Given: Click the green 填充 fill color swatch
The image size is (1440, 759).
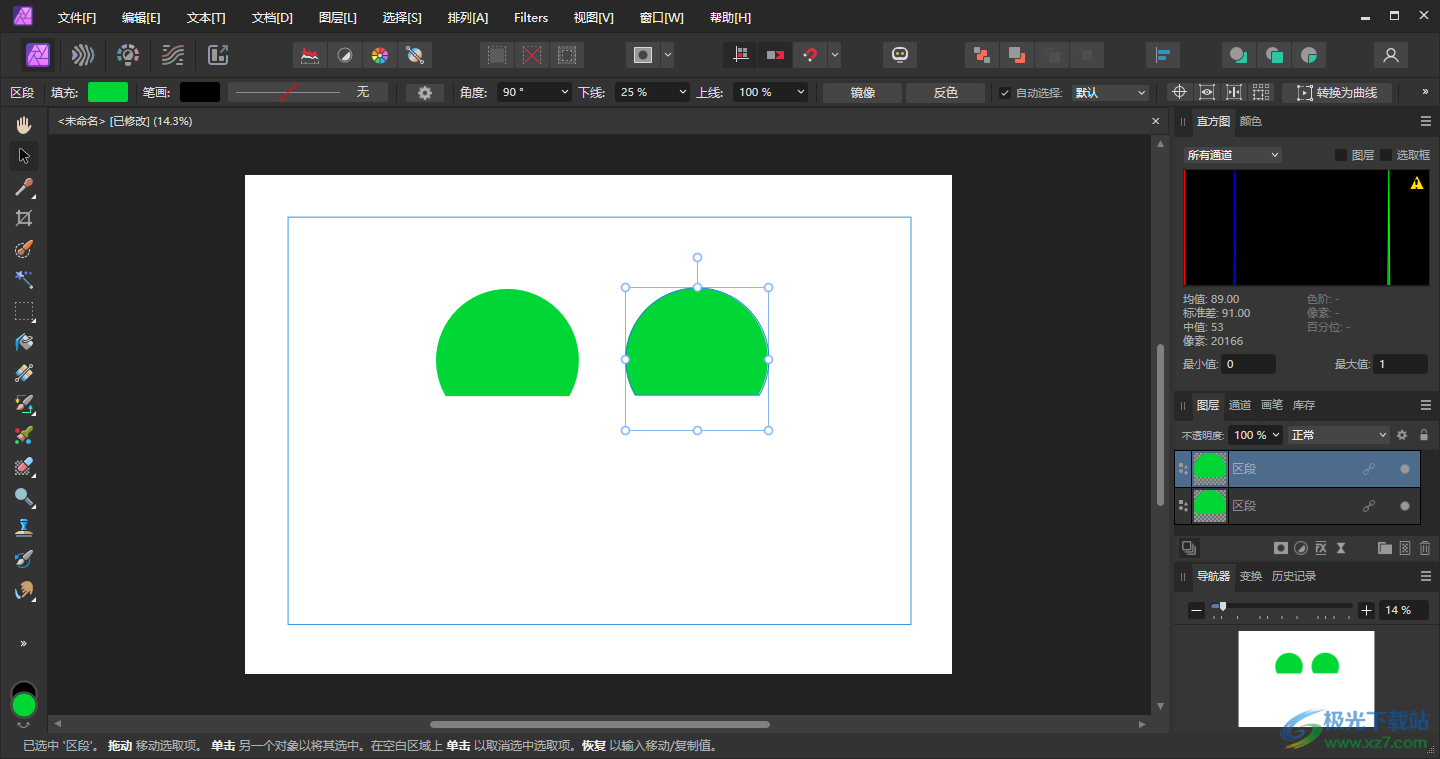Looking at the screenshot, I should (108, 92).
